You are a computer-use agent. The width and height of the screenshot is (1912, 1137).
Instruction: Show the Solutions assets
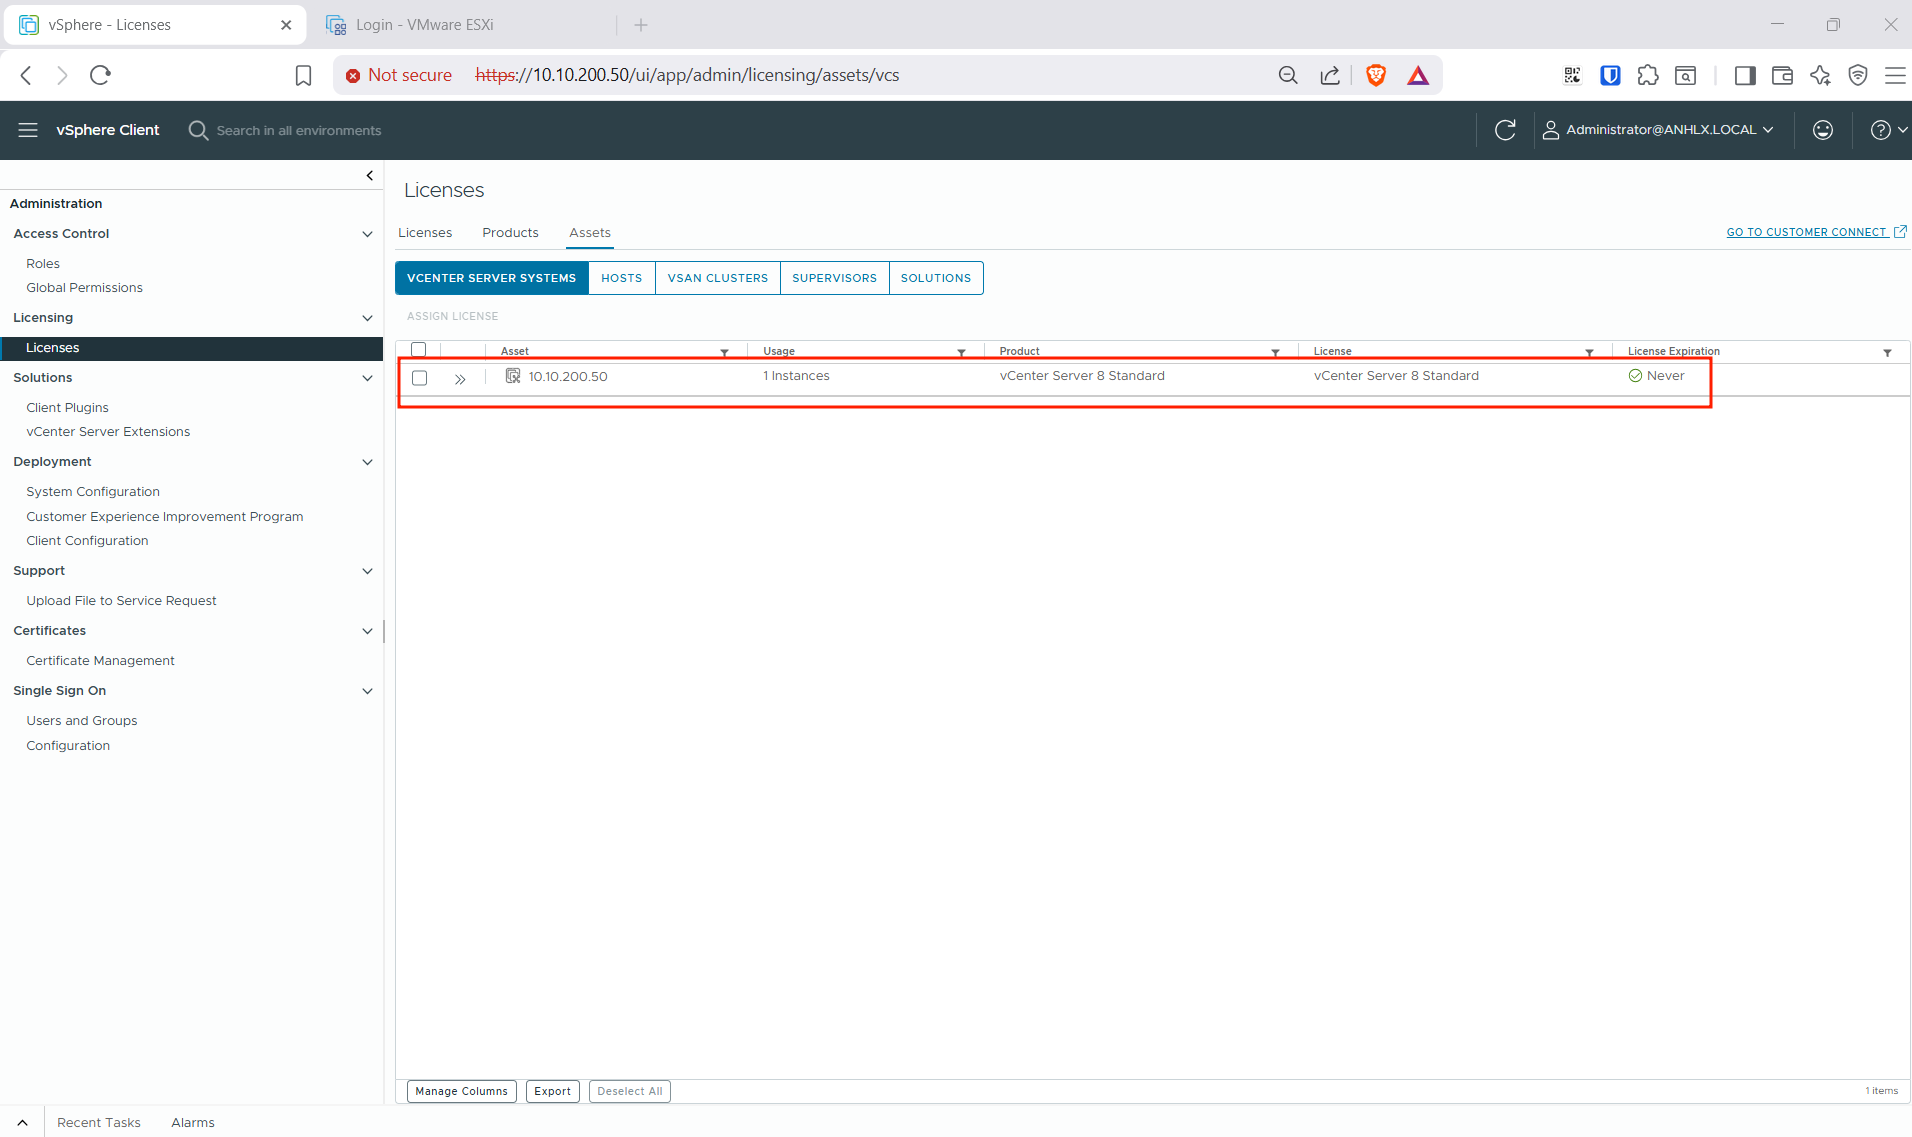coord(936,278)
